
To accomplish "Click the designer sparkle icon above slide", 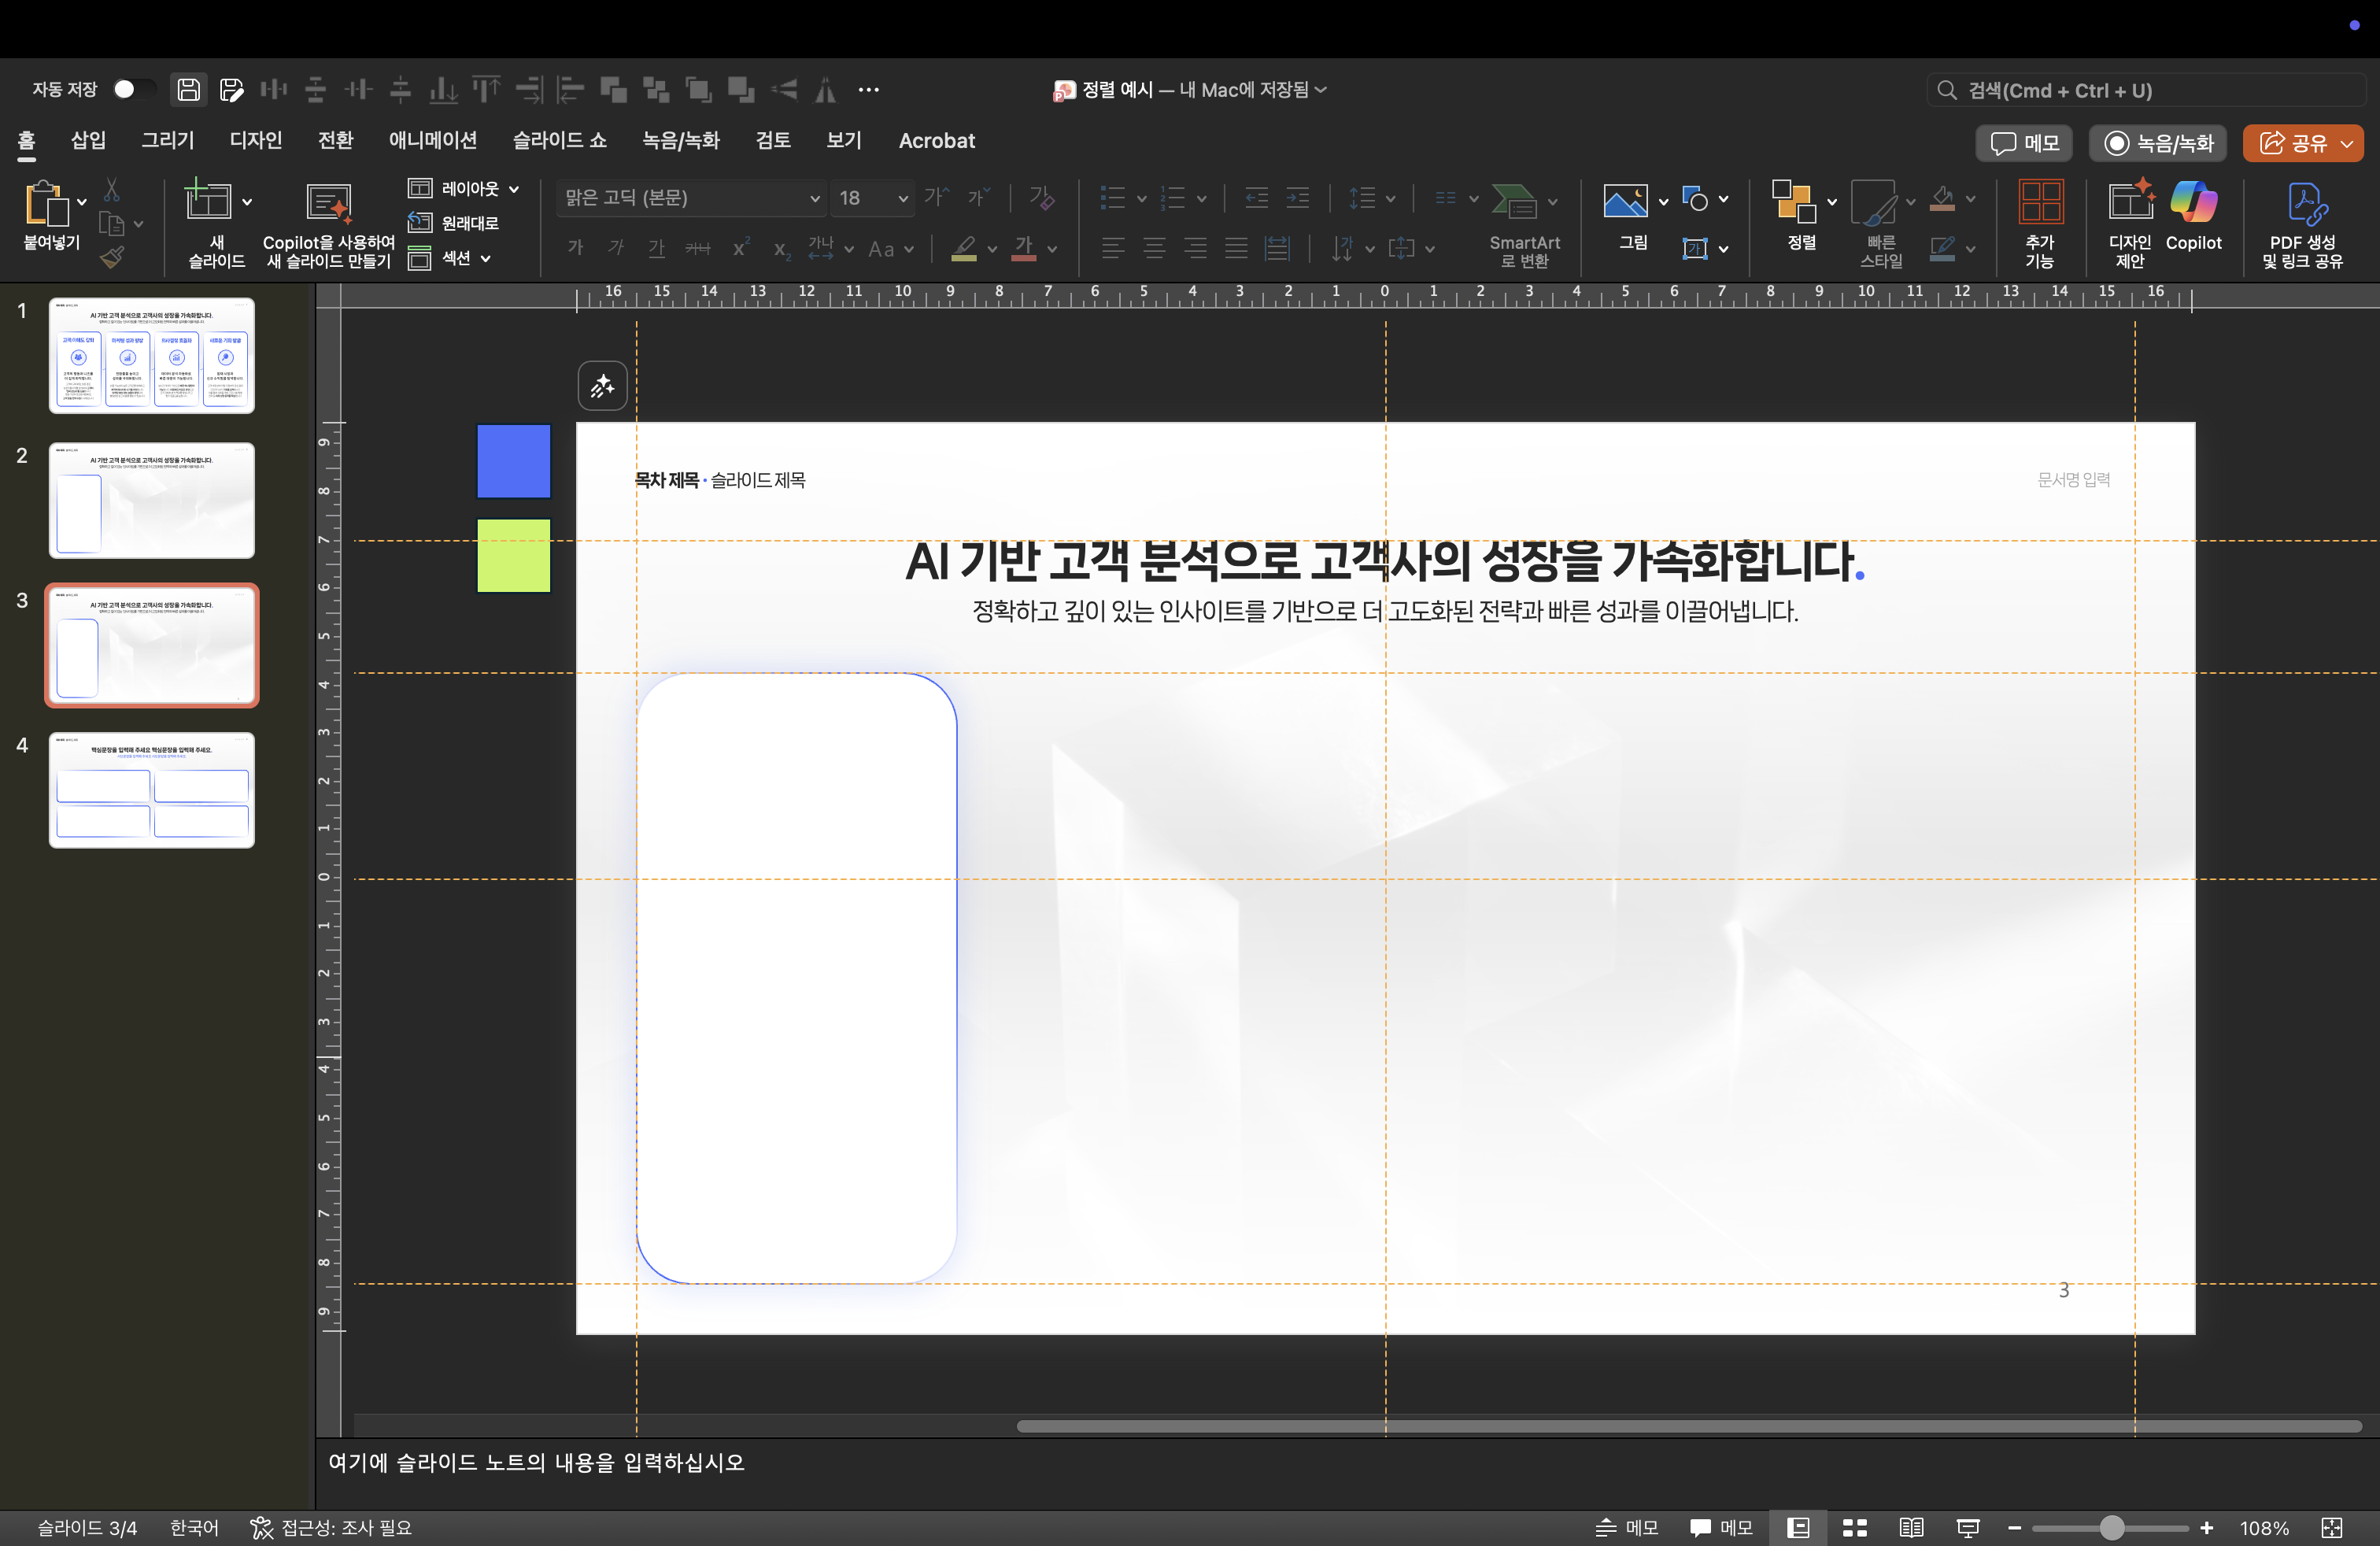I will pos(602,386).
